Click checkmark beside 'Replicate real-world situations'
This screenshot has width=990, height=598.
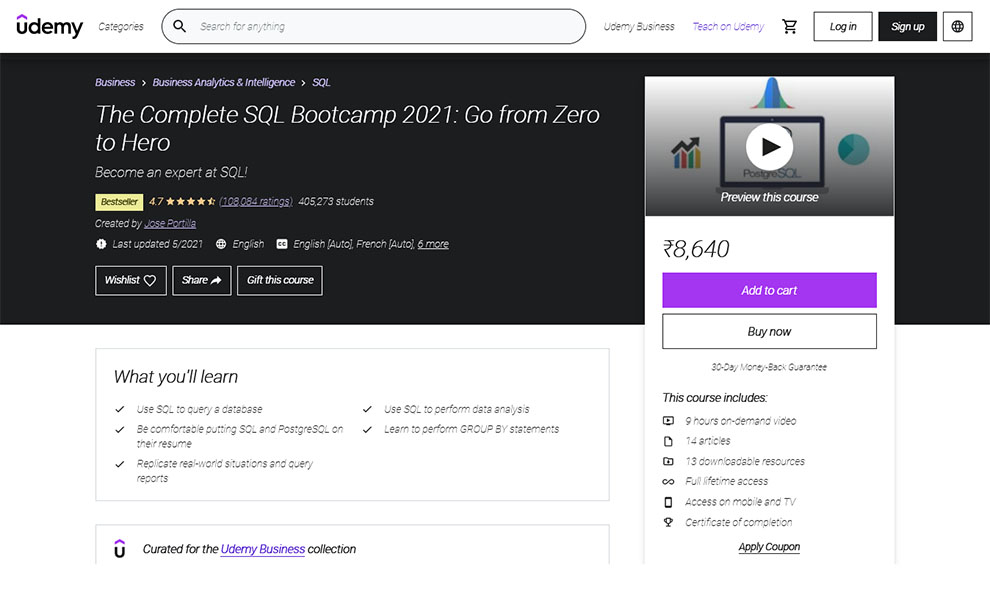point(120,464)
